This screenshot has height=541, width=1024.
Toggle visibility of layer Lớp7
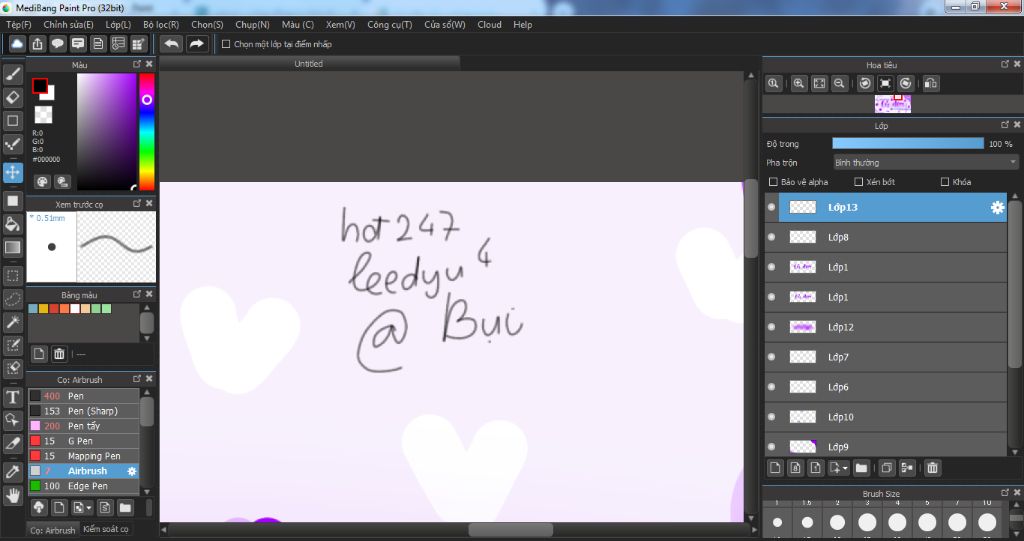(771, 357)
